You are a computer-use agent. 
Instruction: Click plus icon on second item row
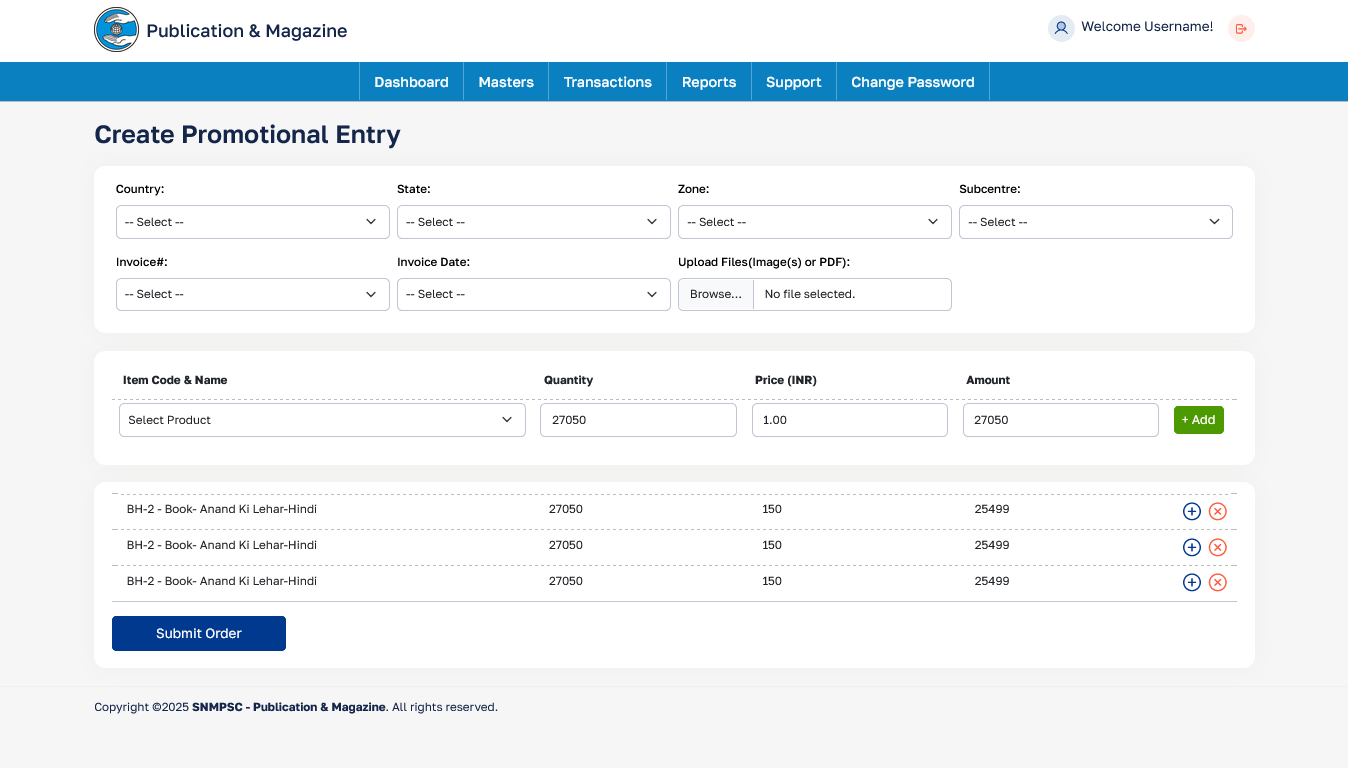pyautogui.click(x=1191, y=547)
